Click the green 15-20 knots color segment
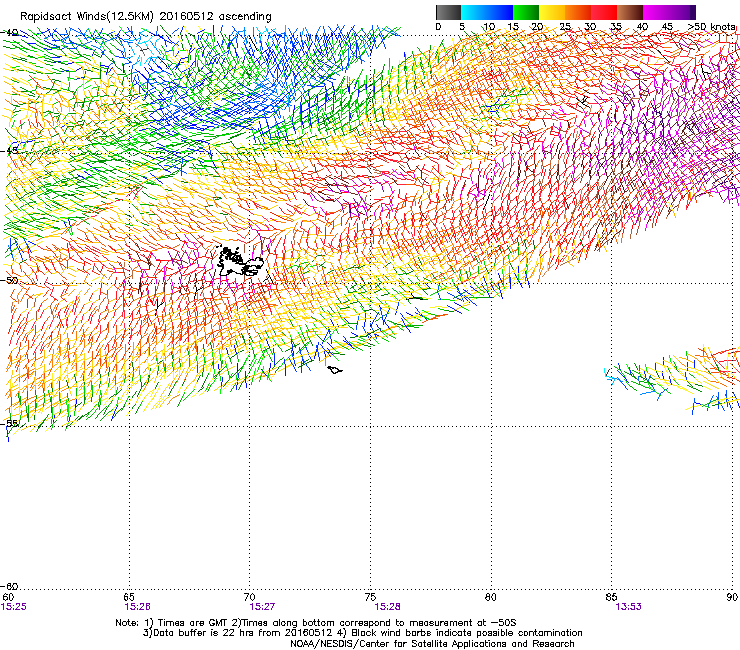740x650 pixels. point(526,12)
